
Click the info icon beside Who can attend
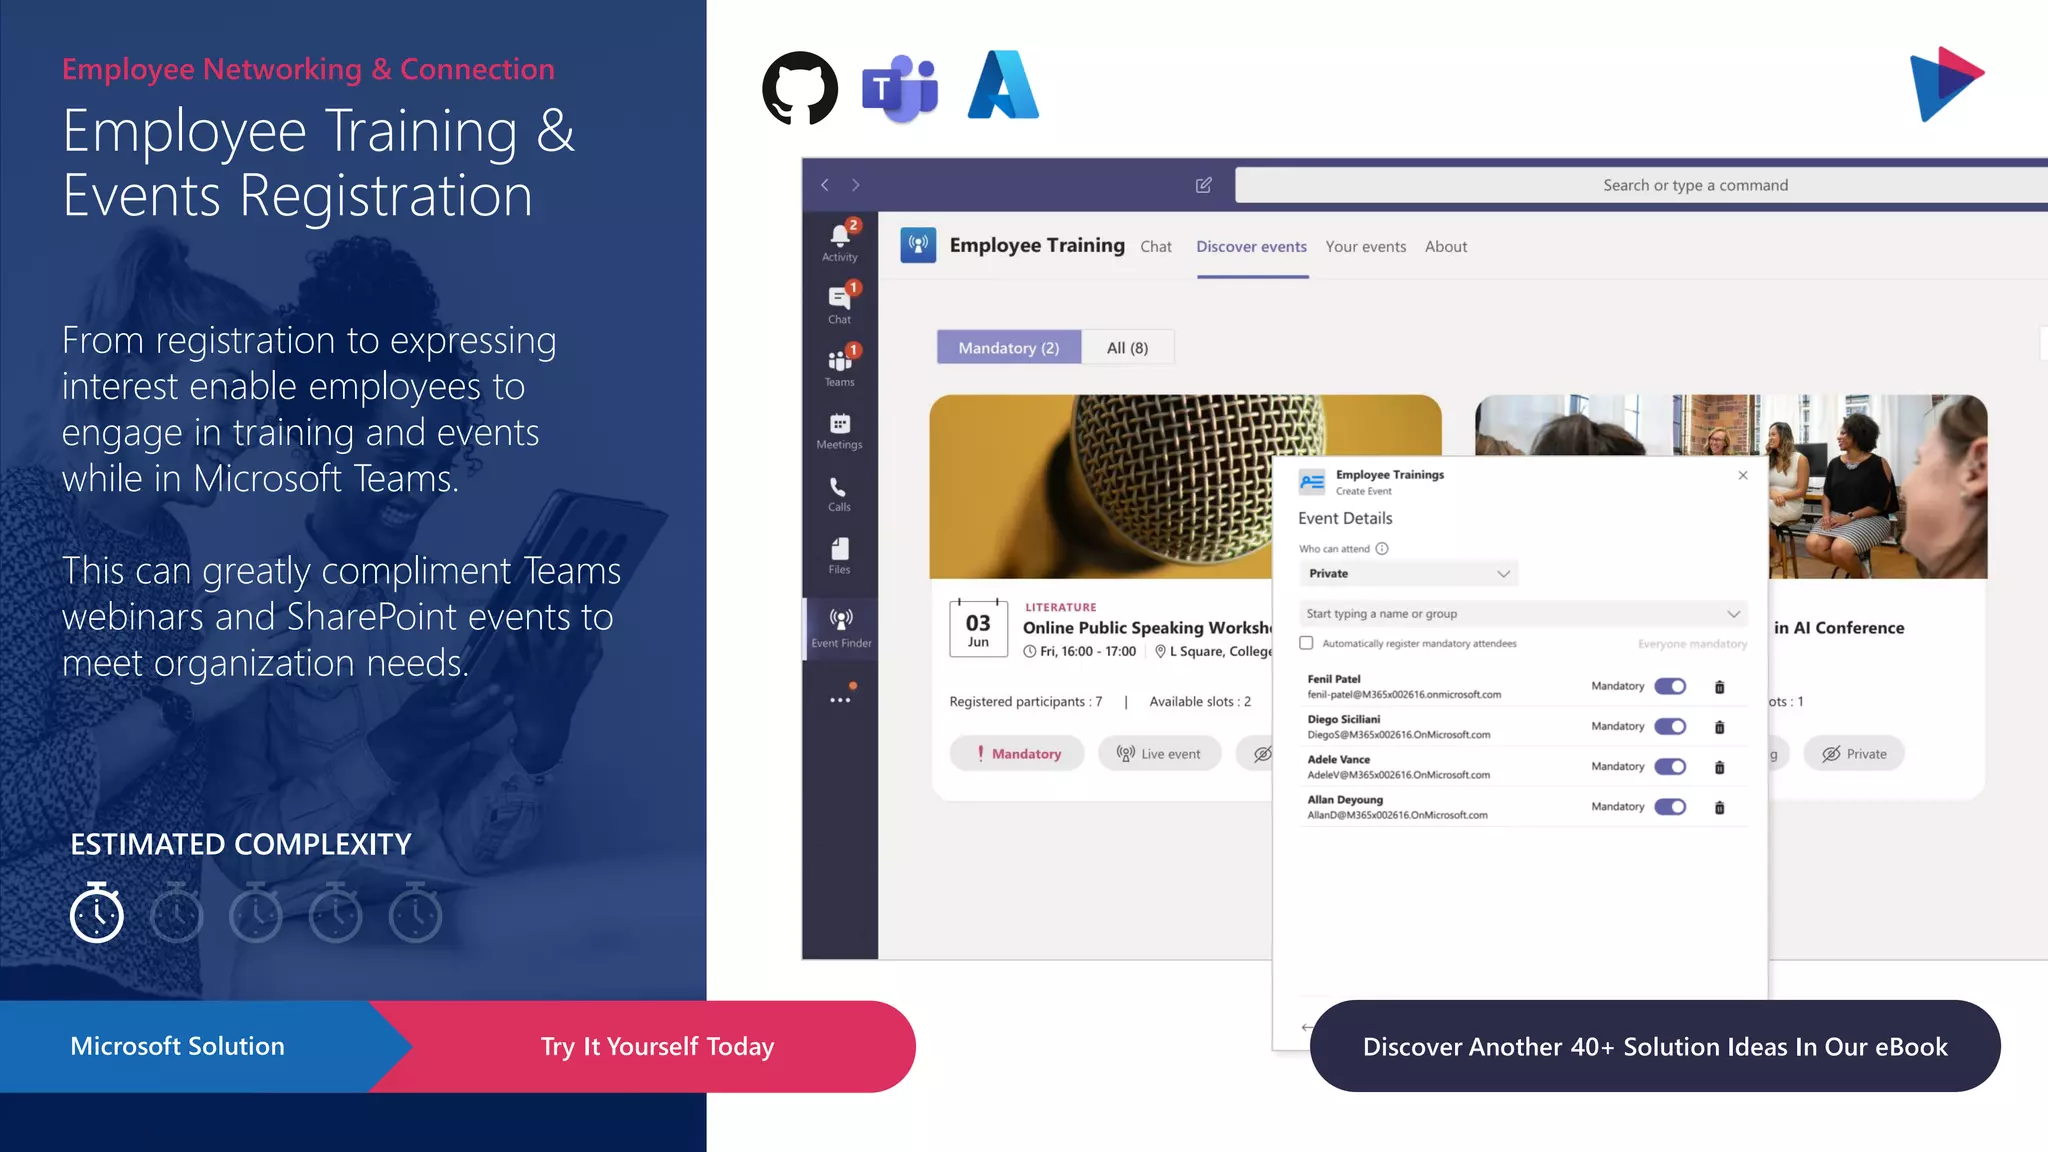[x=1382, y=548]
